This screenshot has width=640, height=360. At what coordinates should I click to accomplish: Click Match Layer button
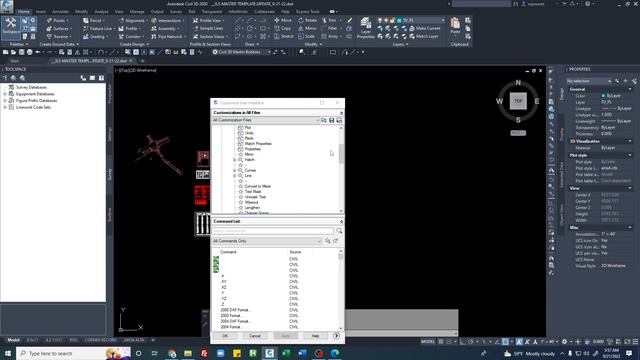424,36
